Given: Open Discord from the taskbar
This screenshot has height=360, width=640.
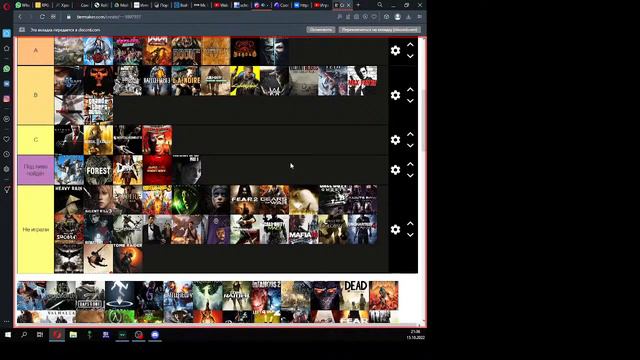Looking at the screenshot, I should 155,335.
